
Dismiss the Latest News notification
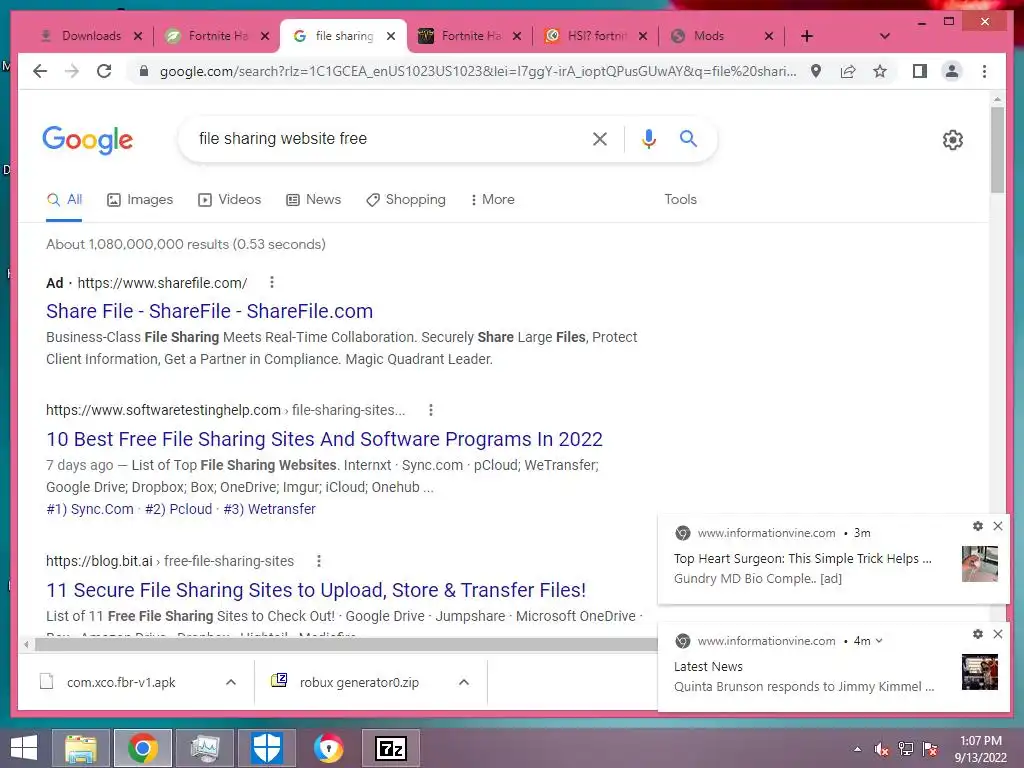[x=998, y=634]
